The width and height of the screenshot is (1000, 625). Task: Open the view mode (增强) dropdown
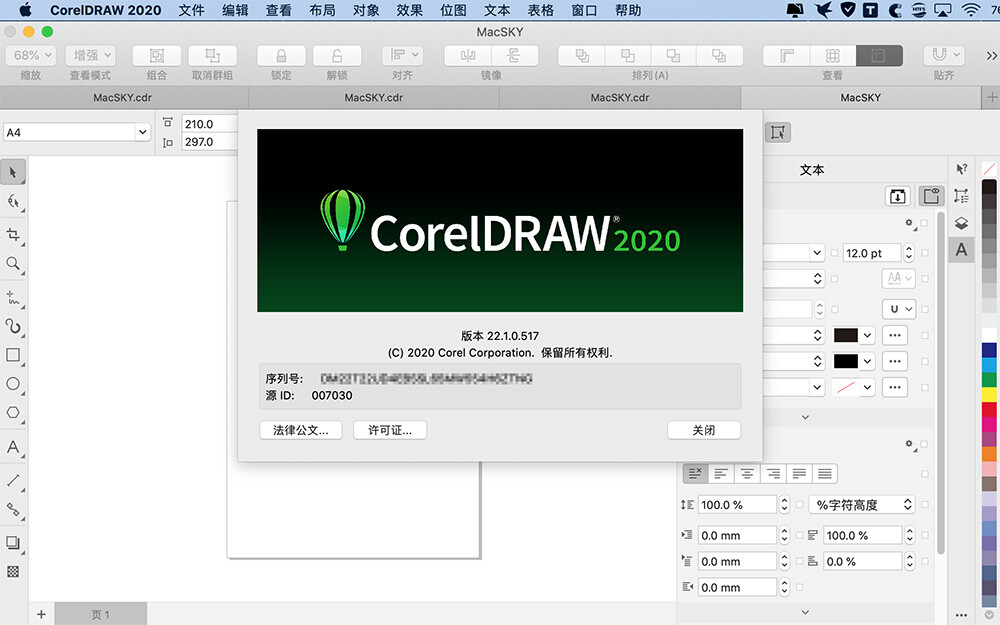click(x=90, y=55)
